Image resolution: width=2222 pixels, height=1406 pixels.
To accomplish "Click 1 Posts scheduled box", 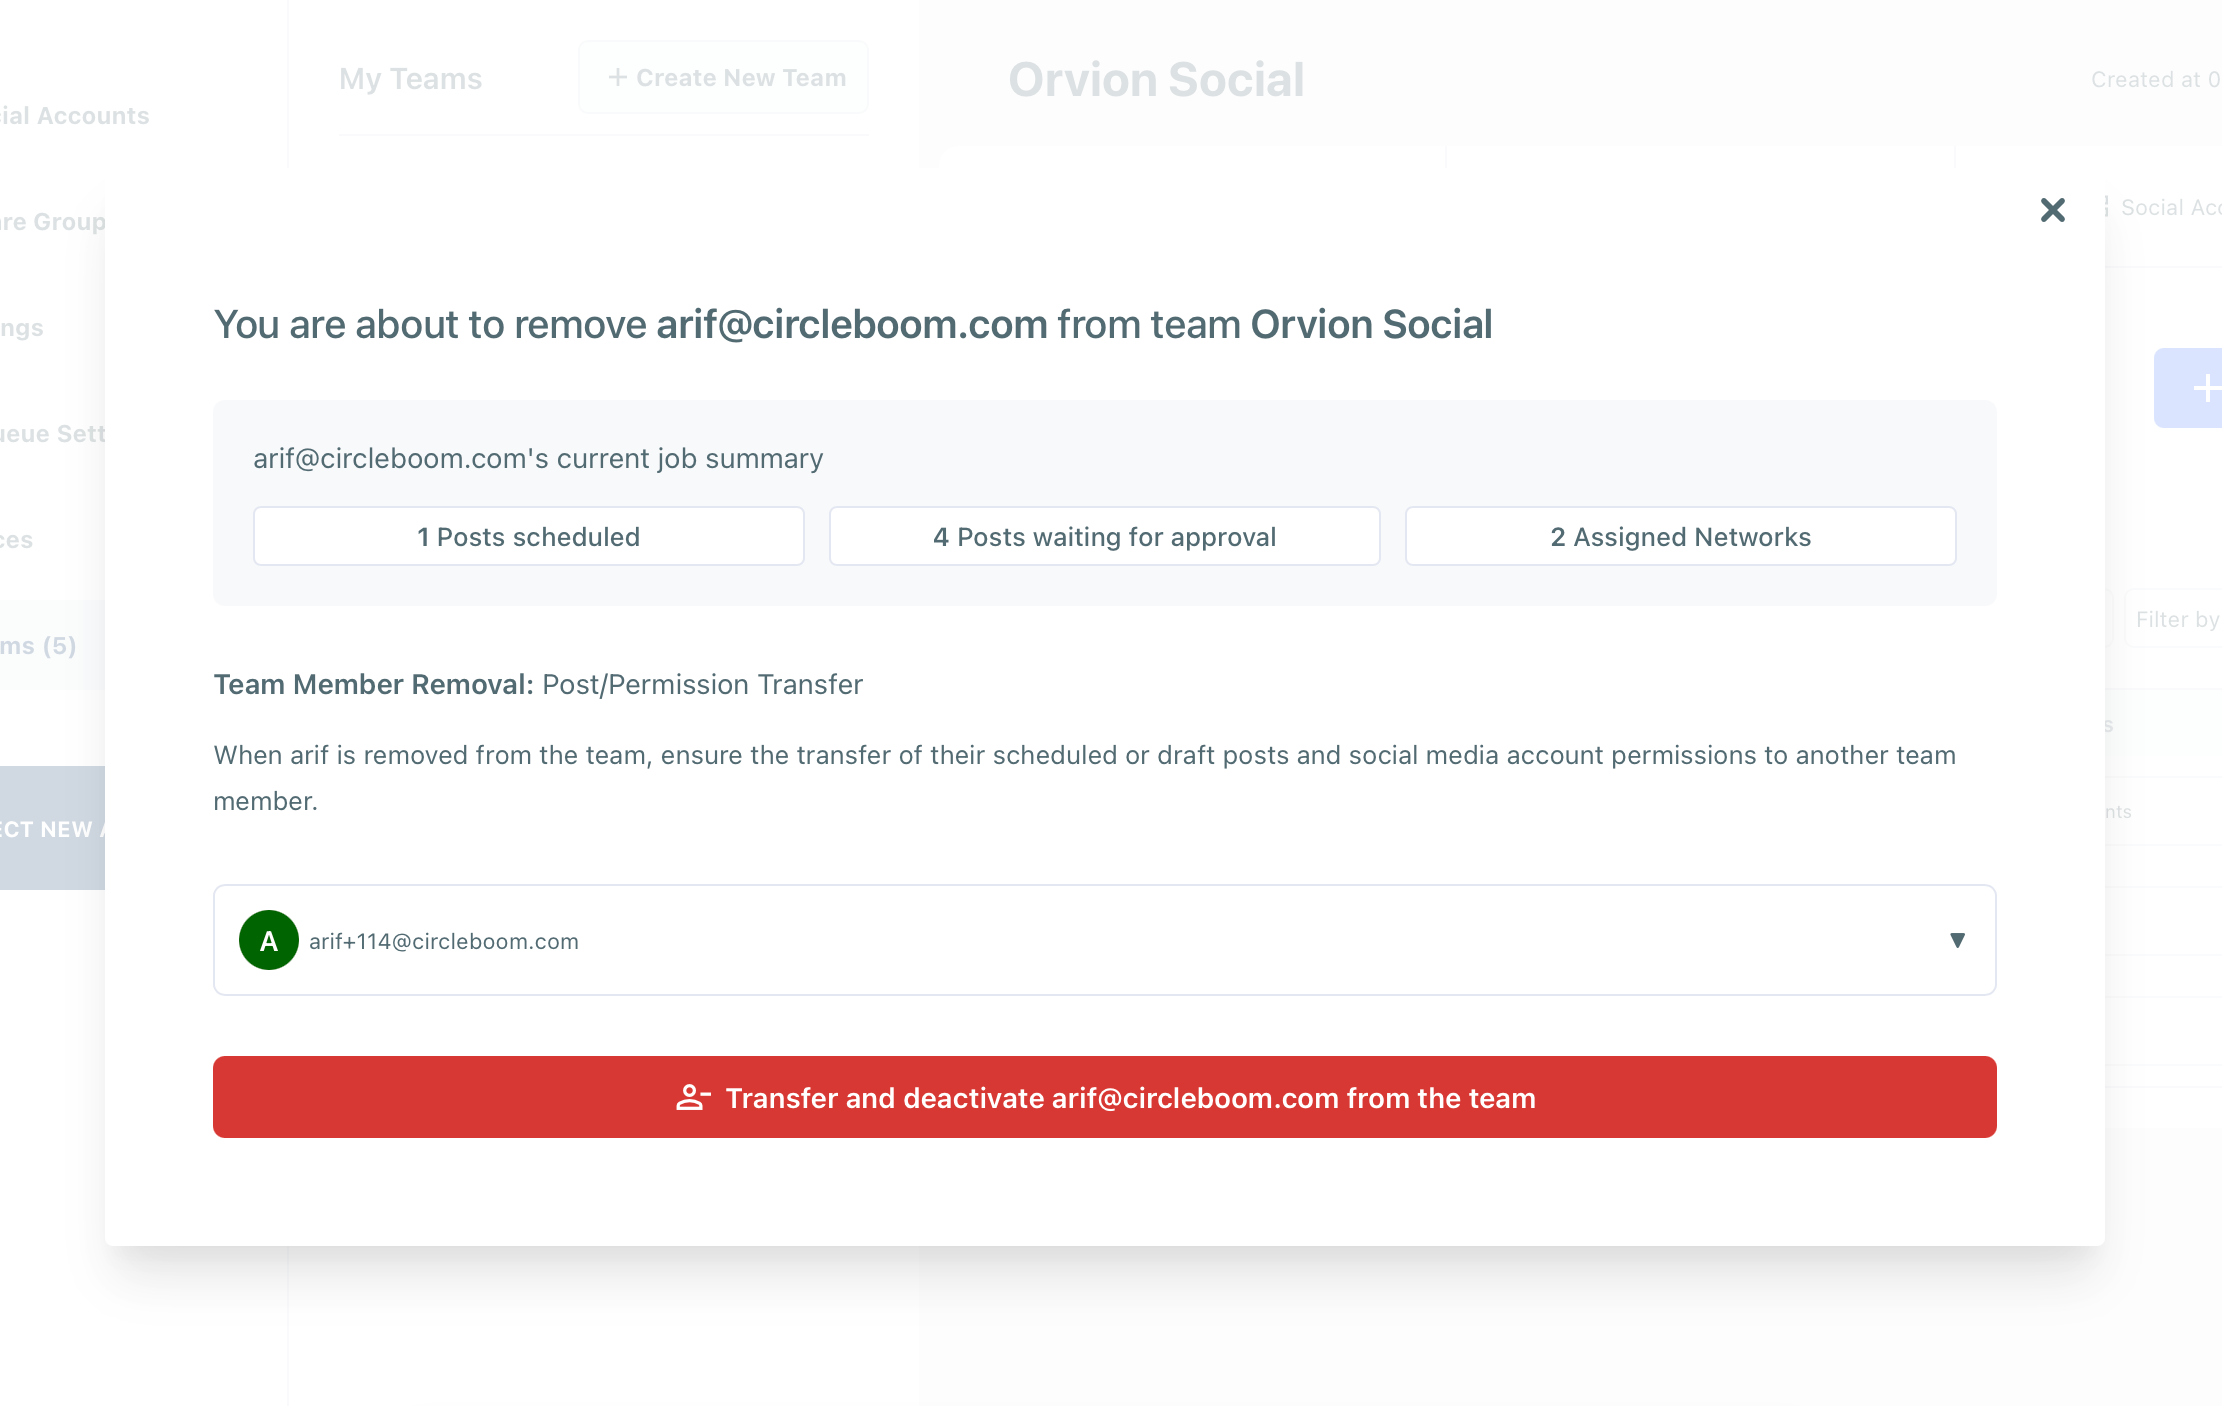I will [528, 537].
